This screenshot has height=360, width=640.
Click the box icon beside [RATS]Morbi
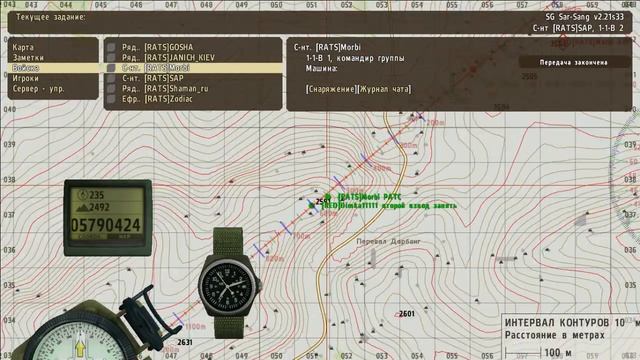111,68
